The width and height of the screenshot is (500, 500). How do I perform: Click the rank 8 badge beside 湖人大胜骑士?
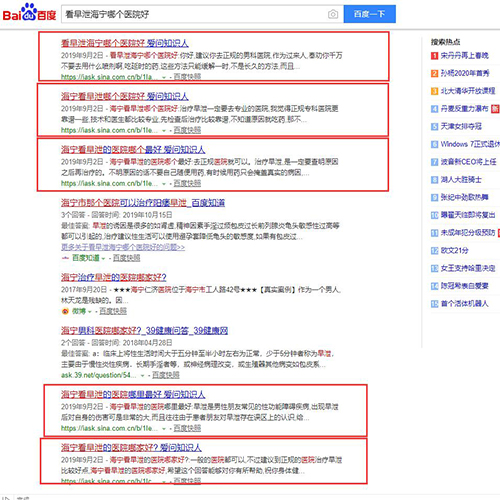434,180
